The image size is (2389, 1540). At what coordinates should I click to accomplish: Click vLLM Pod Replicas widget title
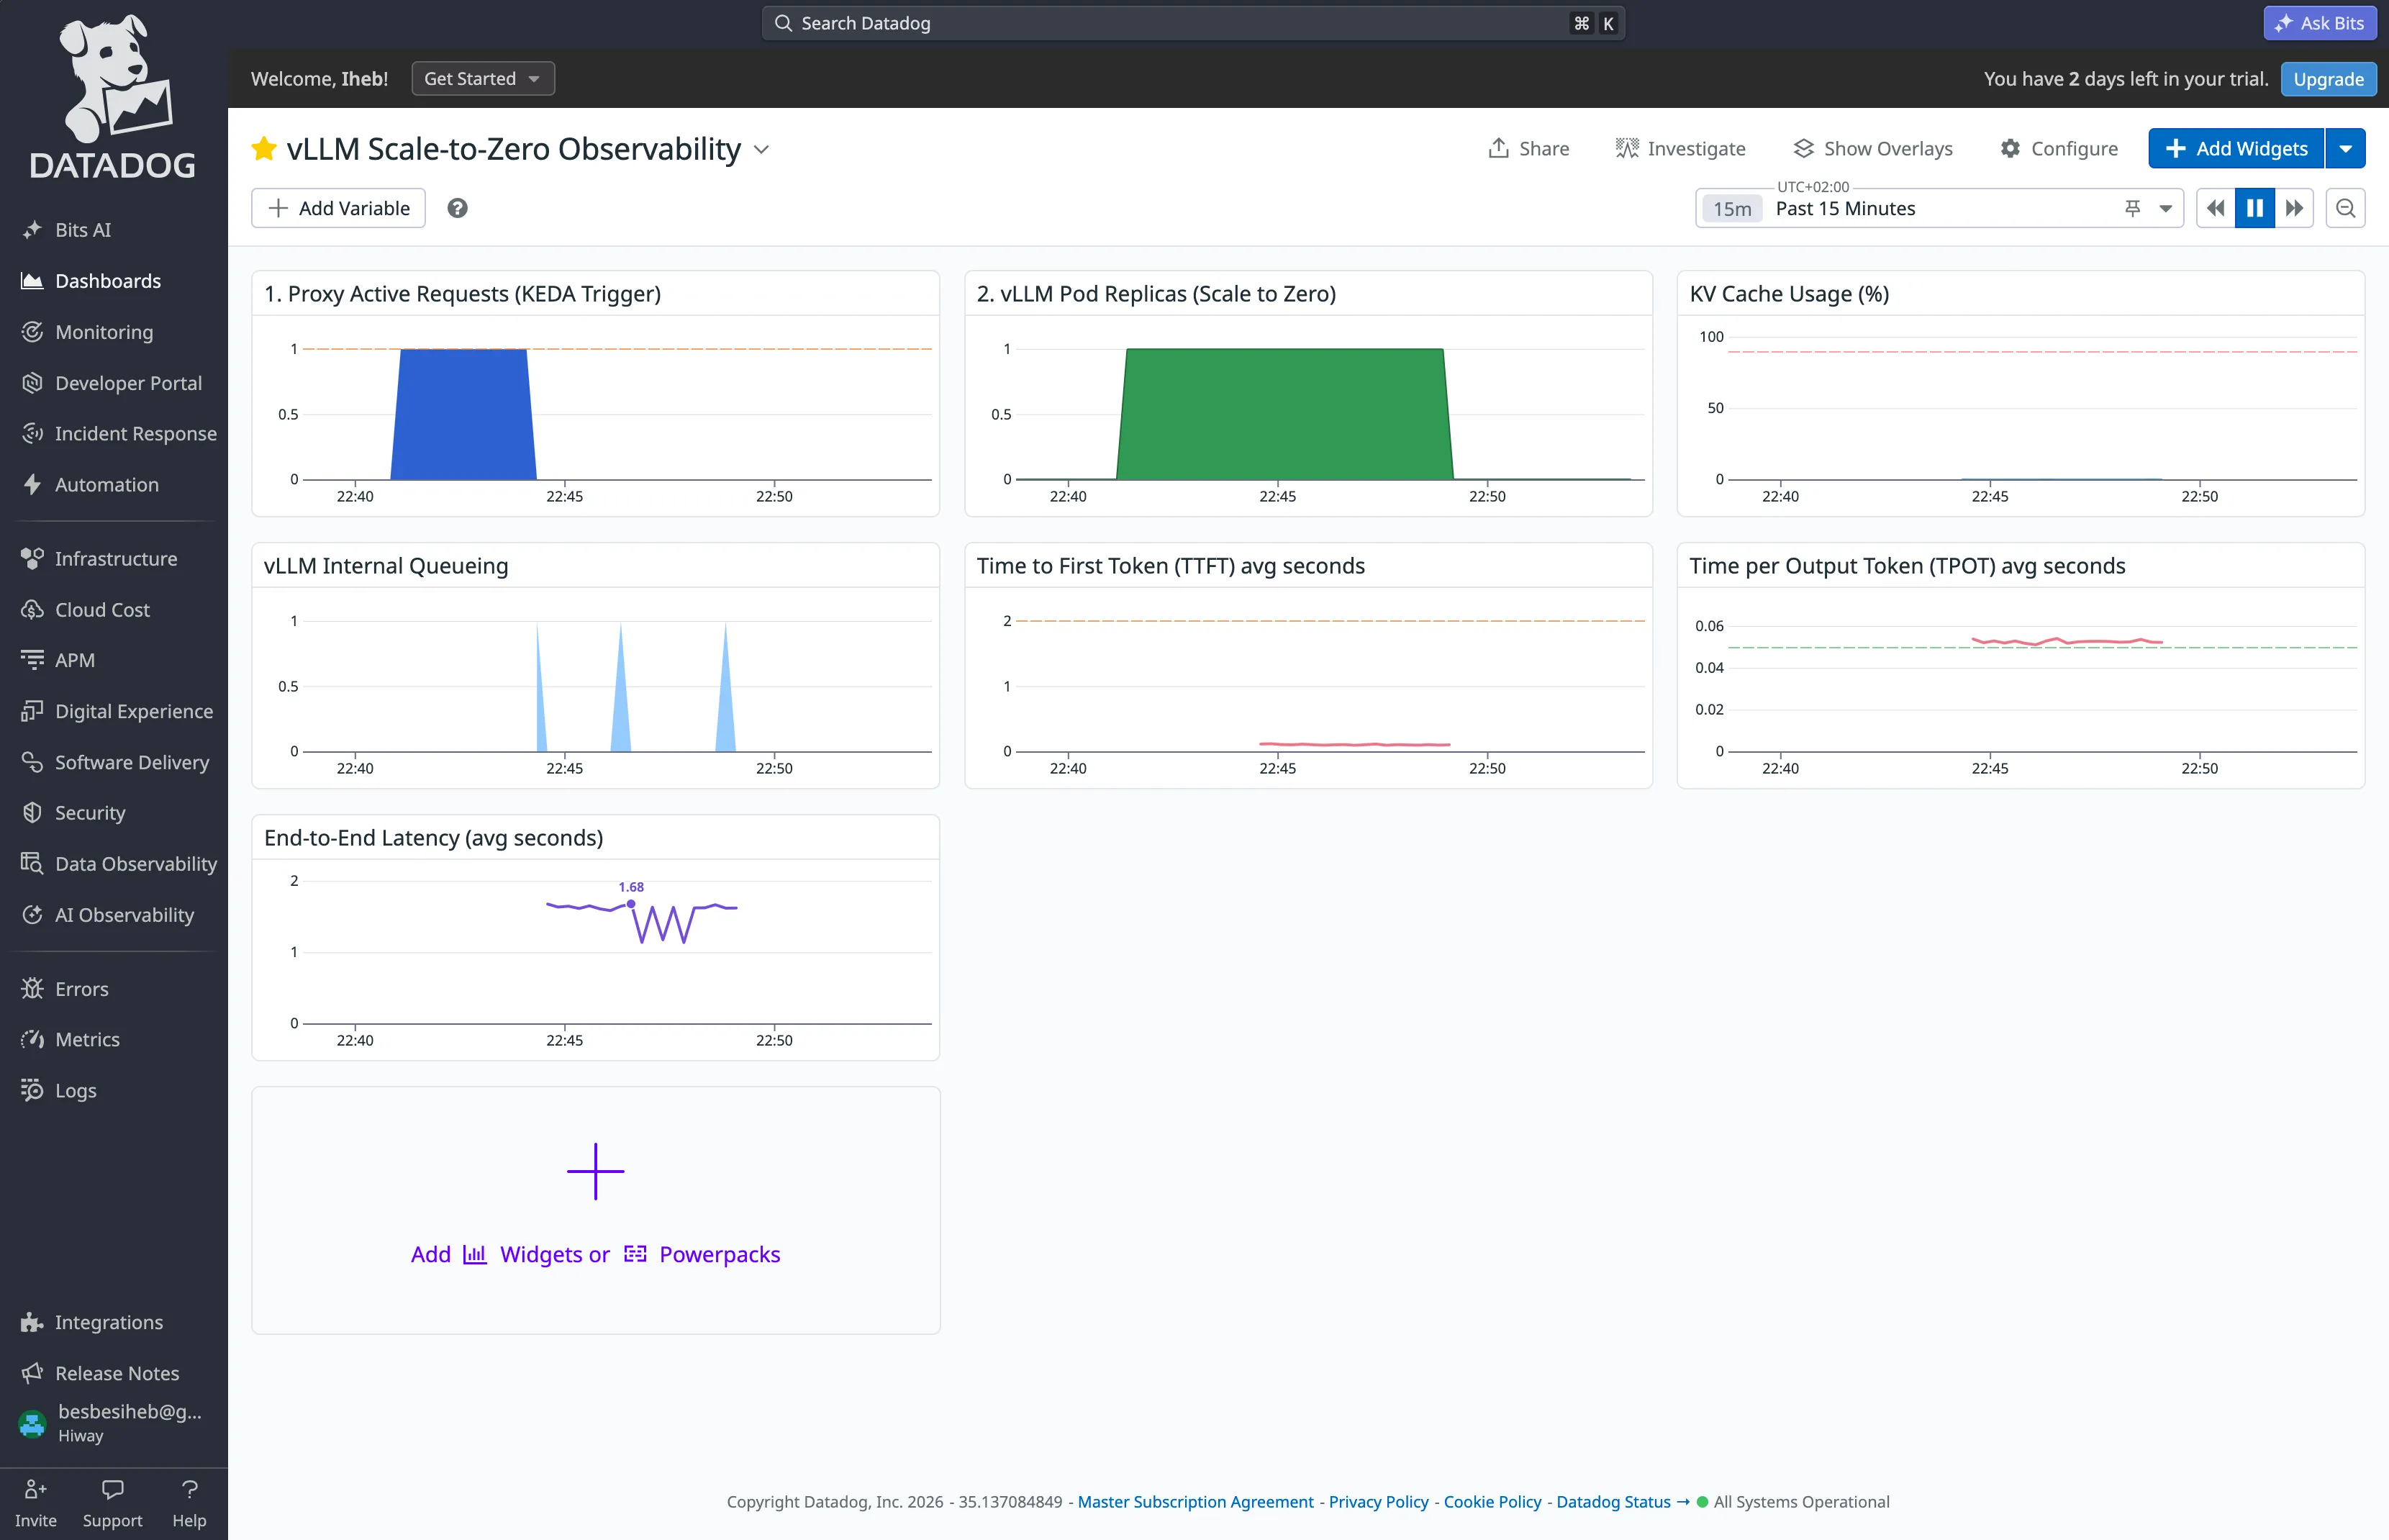point(1156,294)
